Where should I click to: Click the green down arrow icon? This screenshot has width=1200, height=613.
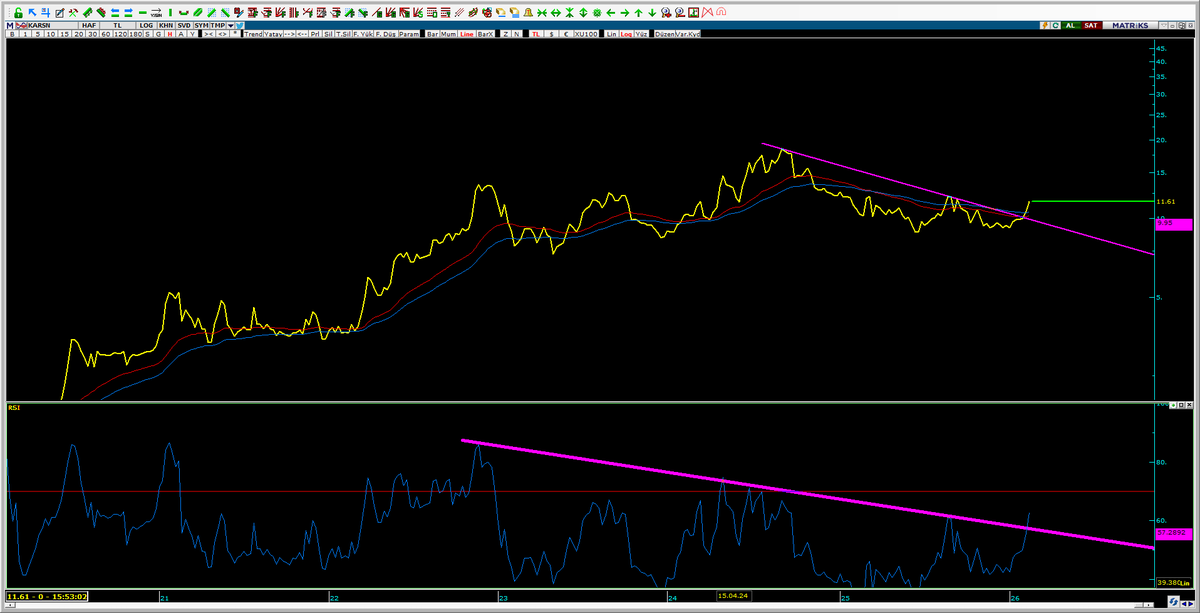652,13
